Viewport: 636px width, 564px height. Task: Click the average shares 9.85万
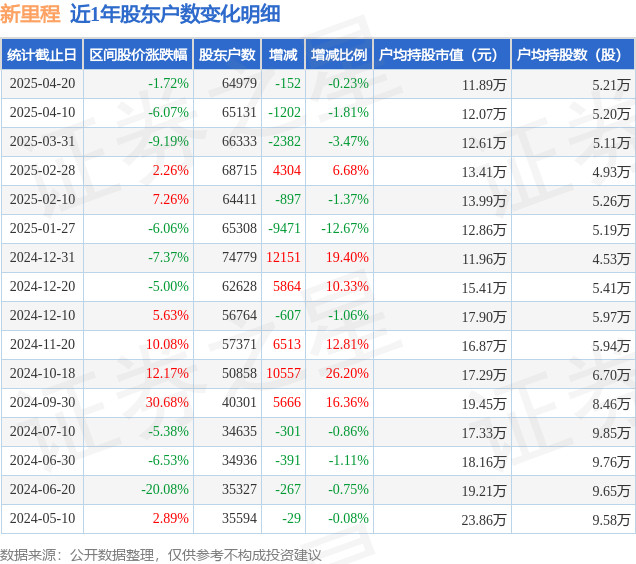tap(611, 433)
